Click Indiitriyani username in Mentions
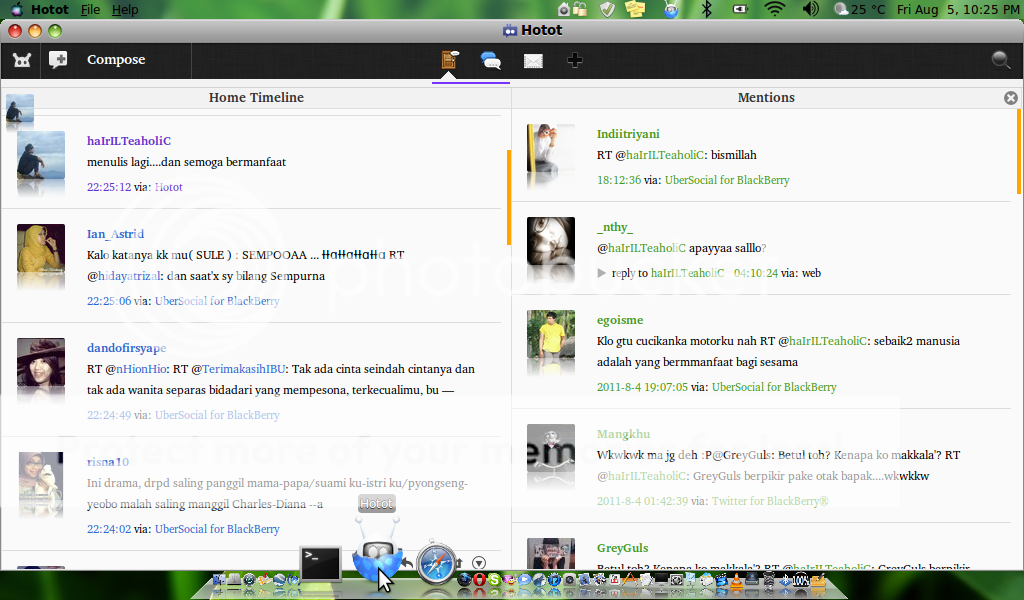The height and width of the screenshot is (600, 1024). [x=628, y=134]
